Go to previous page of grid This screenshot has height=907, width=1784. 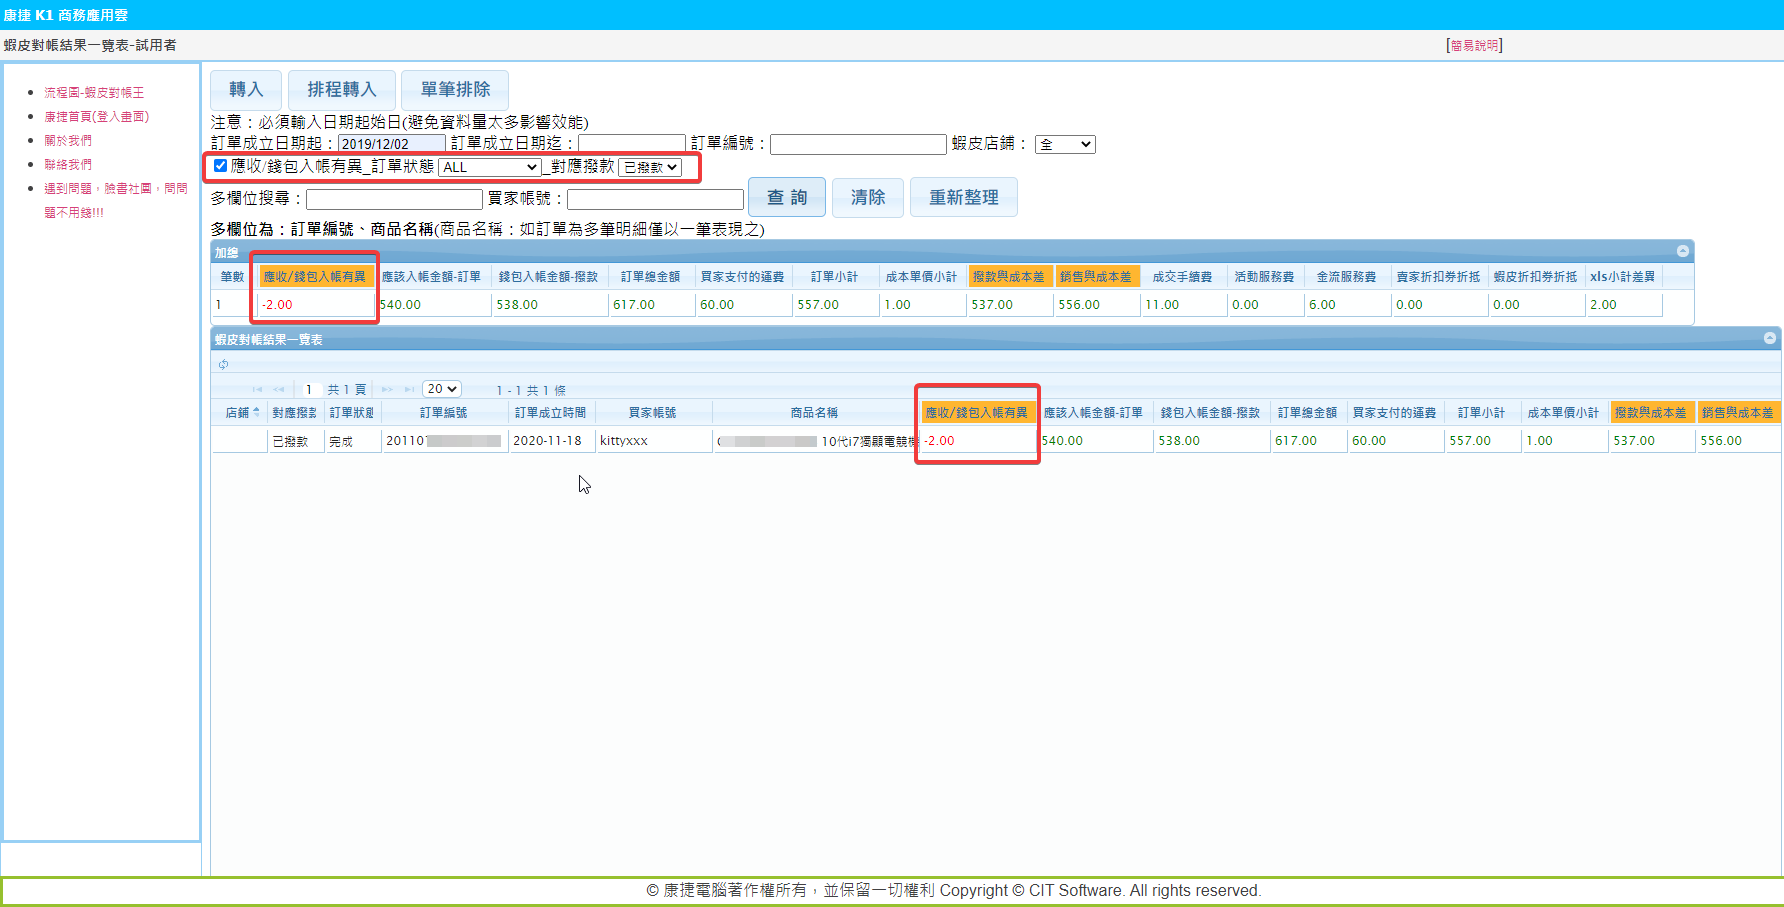(279, 389)
